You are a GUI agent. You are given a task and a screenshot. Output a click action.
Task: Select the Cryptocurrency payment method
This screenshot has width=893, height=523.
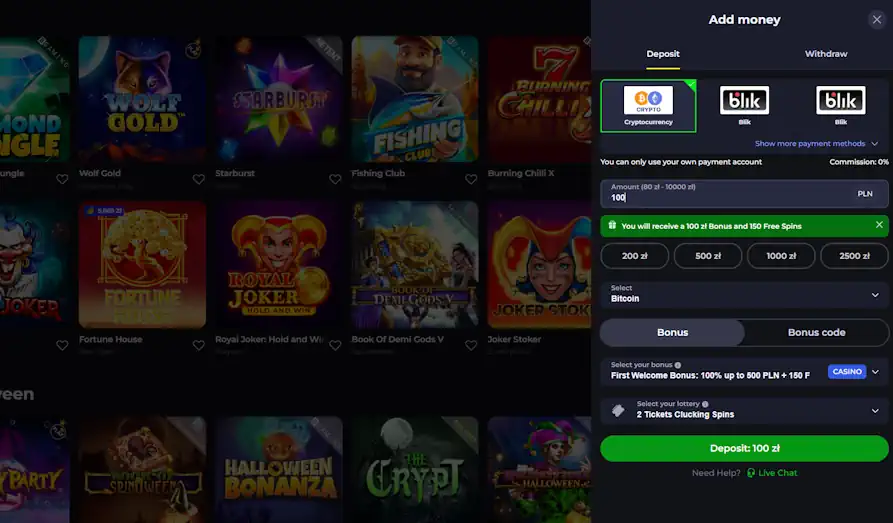[648, 106]
